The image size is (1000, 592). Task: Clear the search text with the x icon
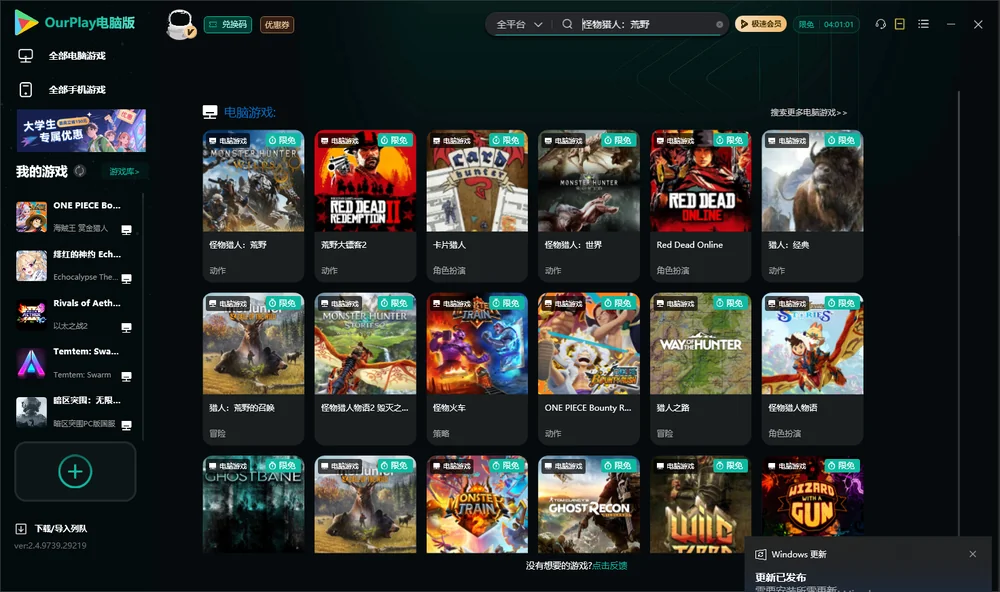[719, 24]
